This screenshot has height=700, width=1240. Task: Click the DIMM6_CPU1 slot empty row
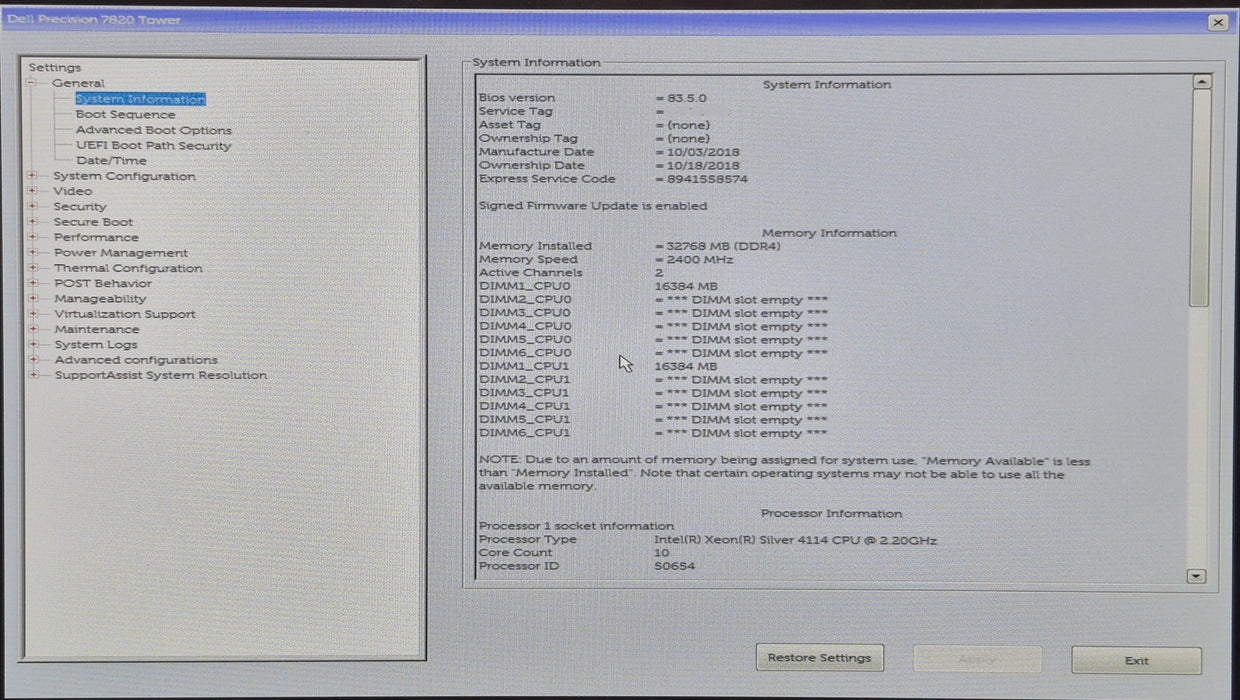coord(653,434)
